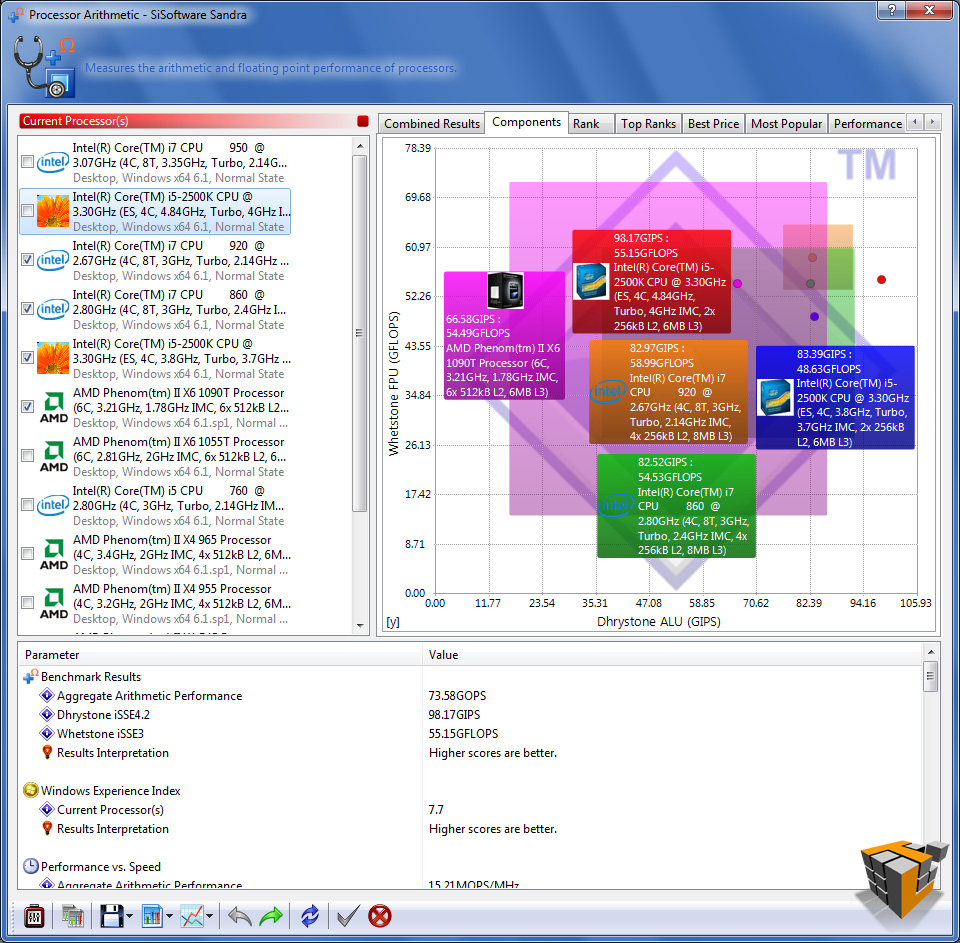Click the [y] axis label under the chart
This screenshot has height=943, width=960.
pos(393,622)
